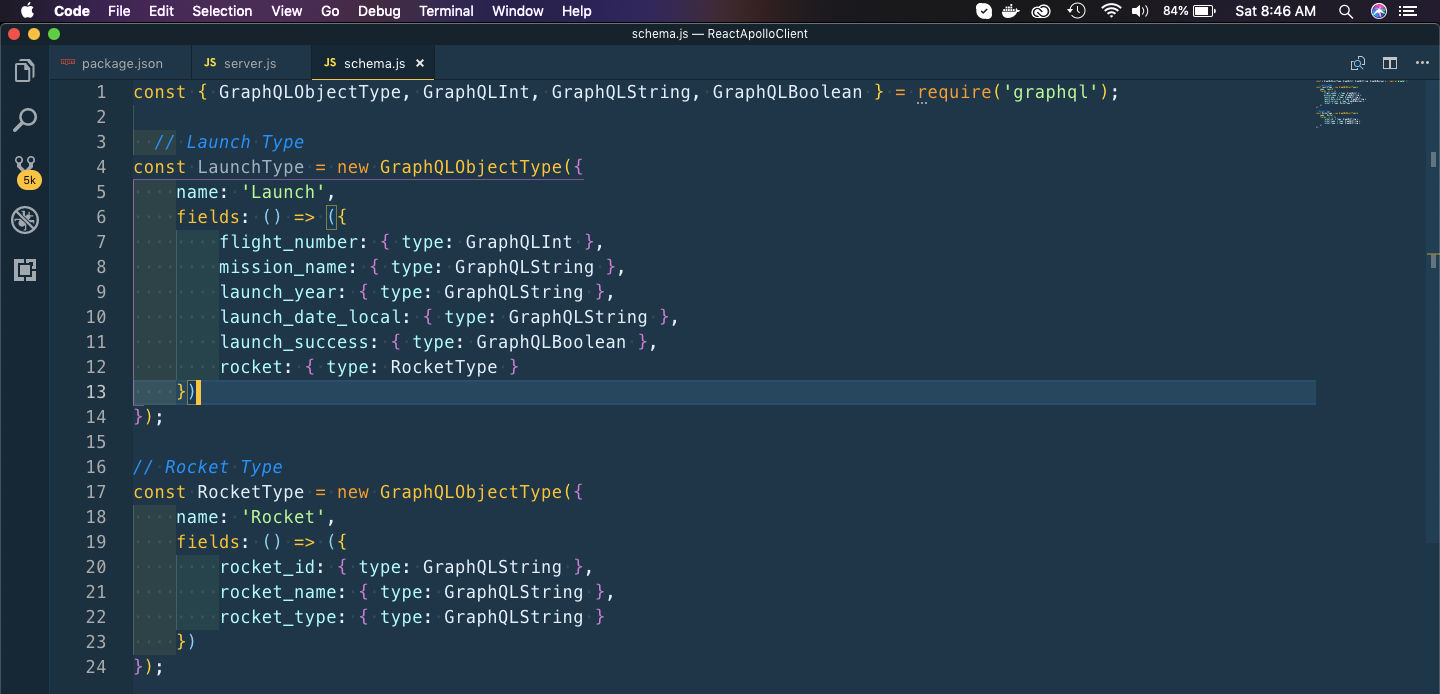Click 'RocketType' on the rocket field line
This screenshot has width=1440, height=694.
444,367
